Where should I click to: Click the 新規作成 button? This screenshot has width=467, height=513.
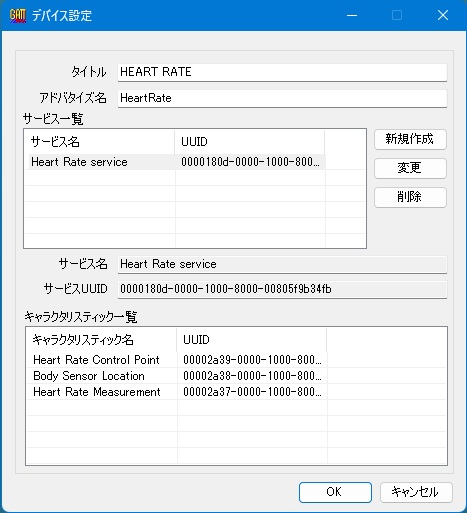click(x=410, y=139)
